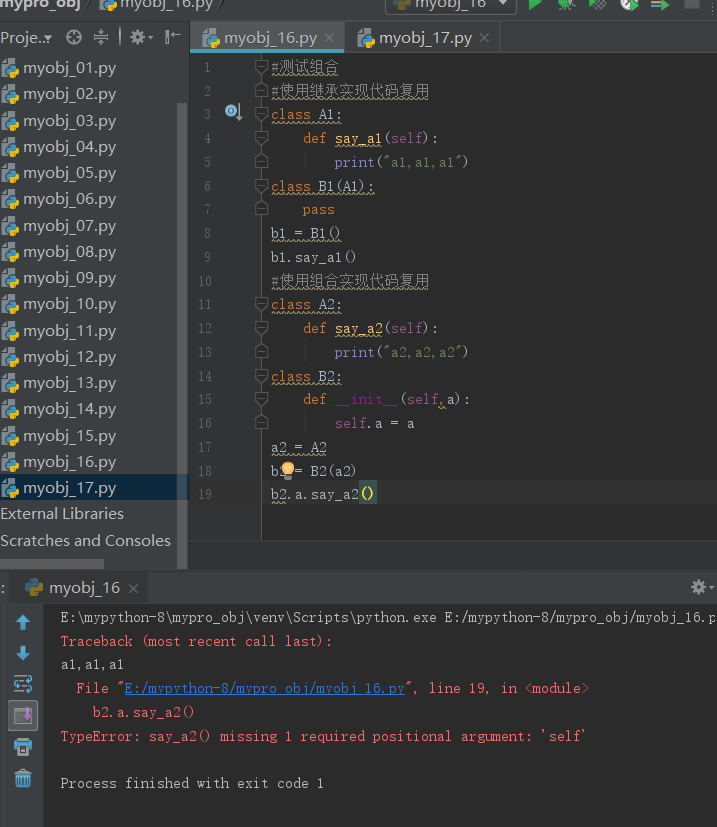This screenshot has width=717, height=827.
Task: Fold the comment block at line 1
Action: coord(261,66)
